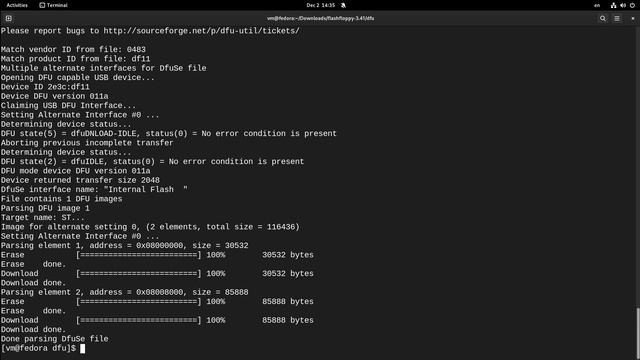Click 'DFU mode device DFU version 011a' line

[x=76, y=171]
